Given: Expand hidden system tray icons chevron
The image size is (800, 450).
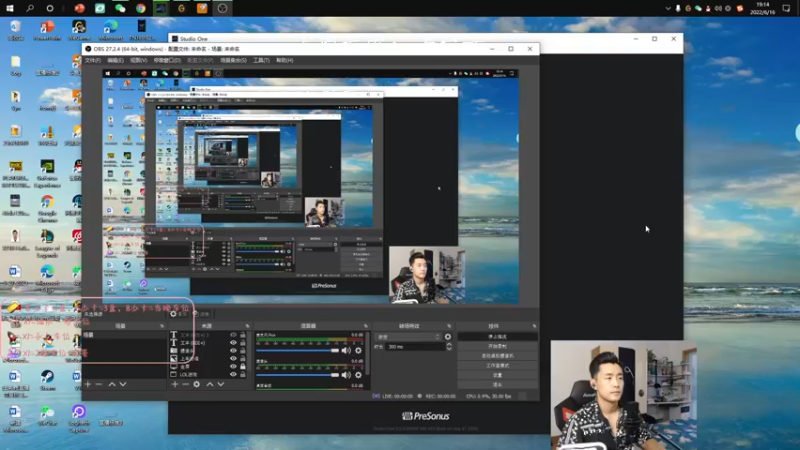Looking at the screenshot, I should tap(668, 8).
